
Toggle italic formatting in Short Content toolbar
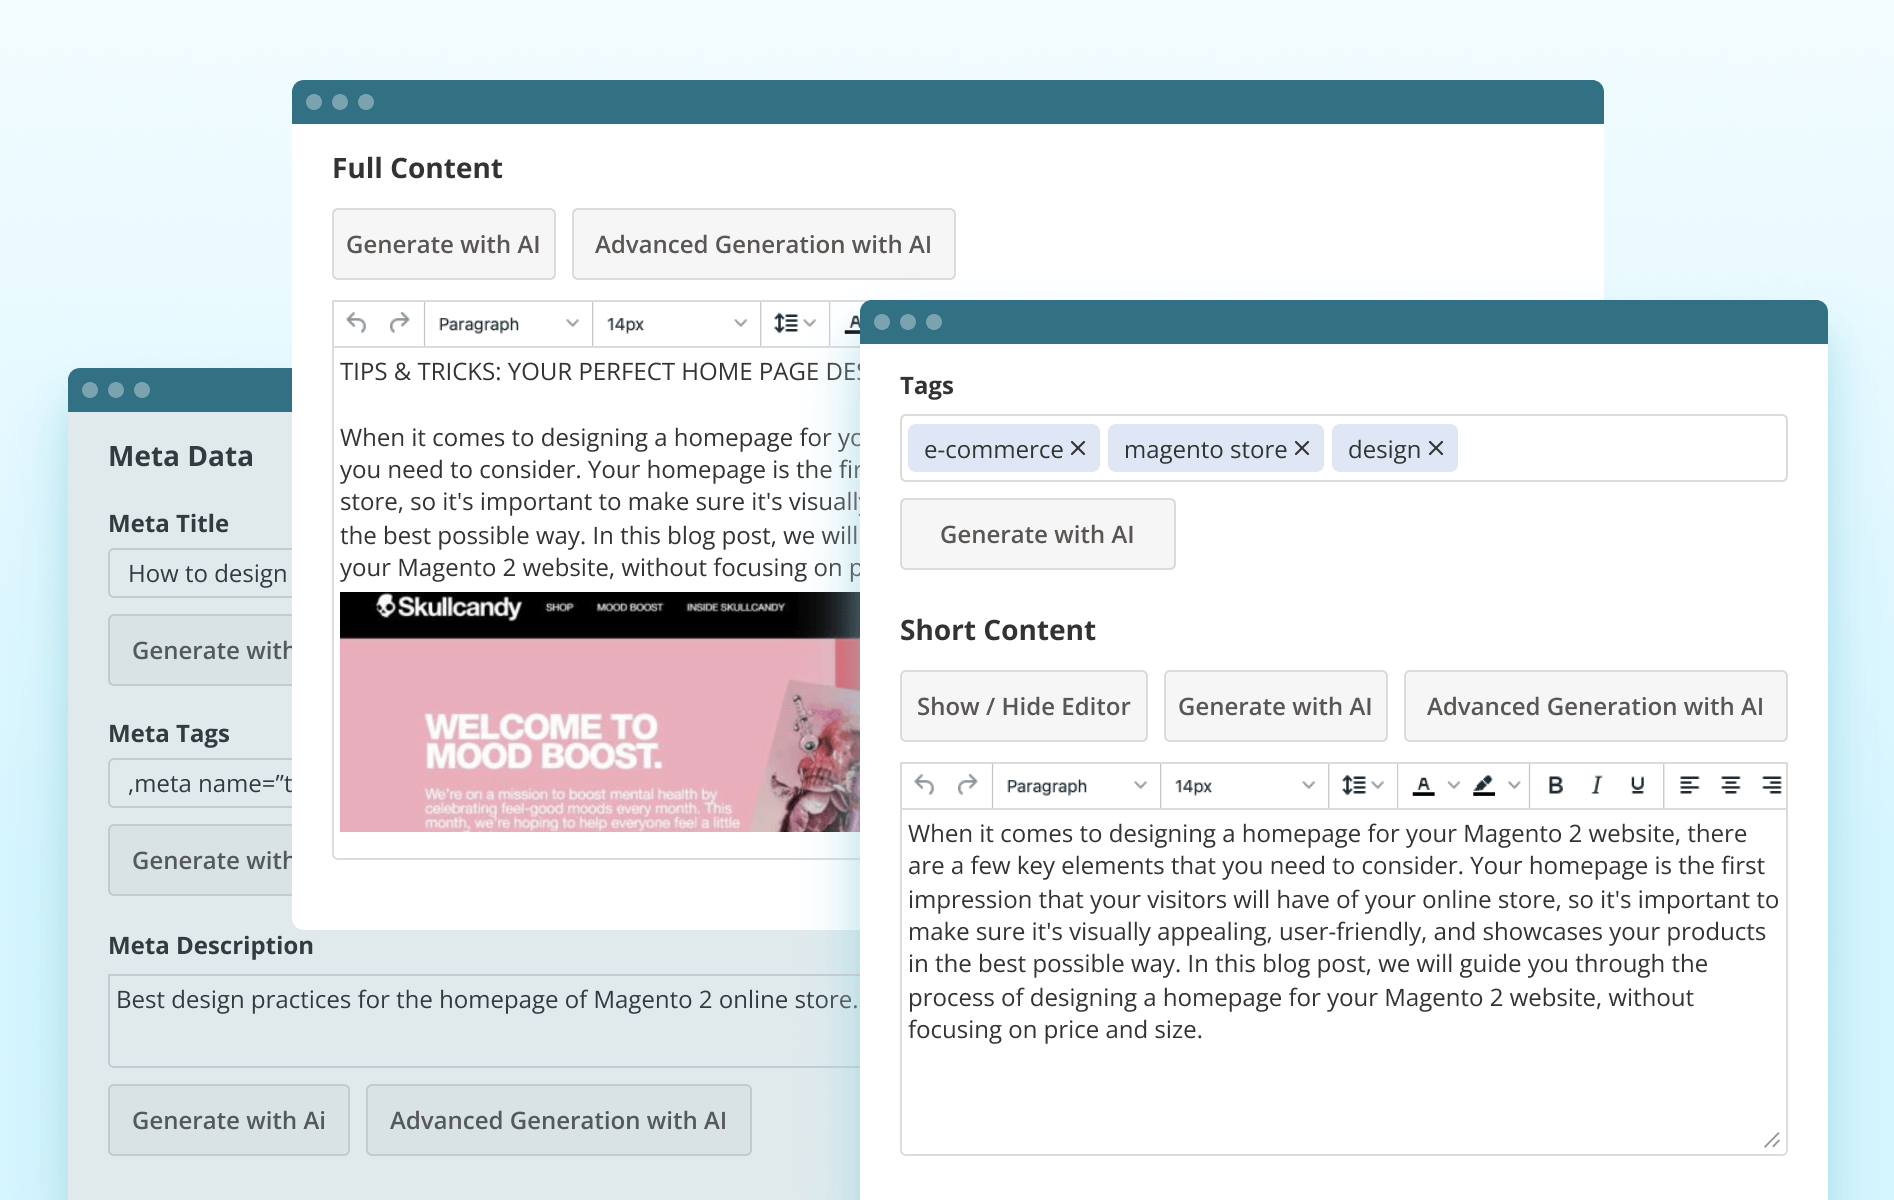point(1596,785)
